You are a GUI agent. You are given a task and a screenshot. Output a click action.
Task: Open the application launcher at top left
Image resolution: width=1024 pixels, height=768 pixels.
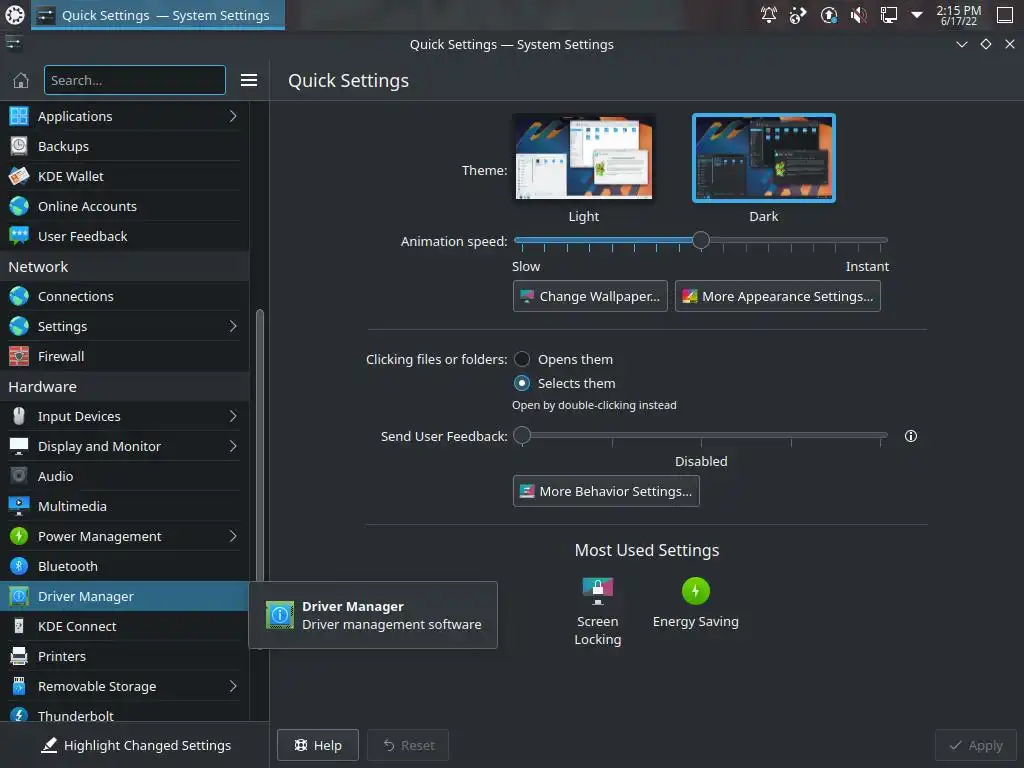point(14,14)
